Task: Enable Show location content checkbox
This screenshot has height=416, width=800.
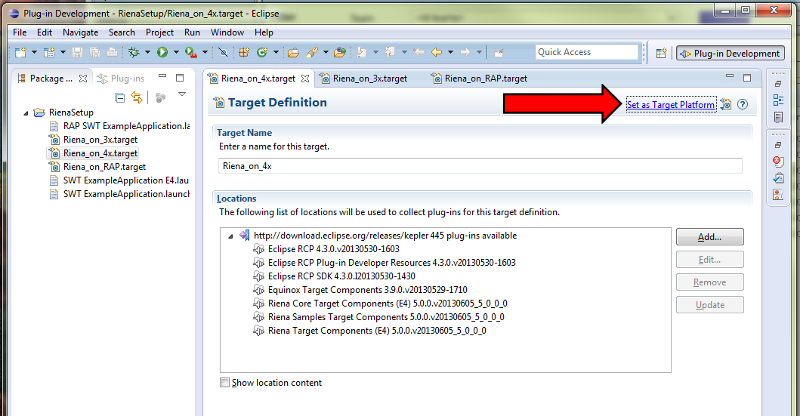Action: 224,382
